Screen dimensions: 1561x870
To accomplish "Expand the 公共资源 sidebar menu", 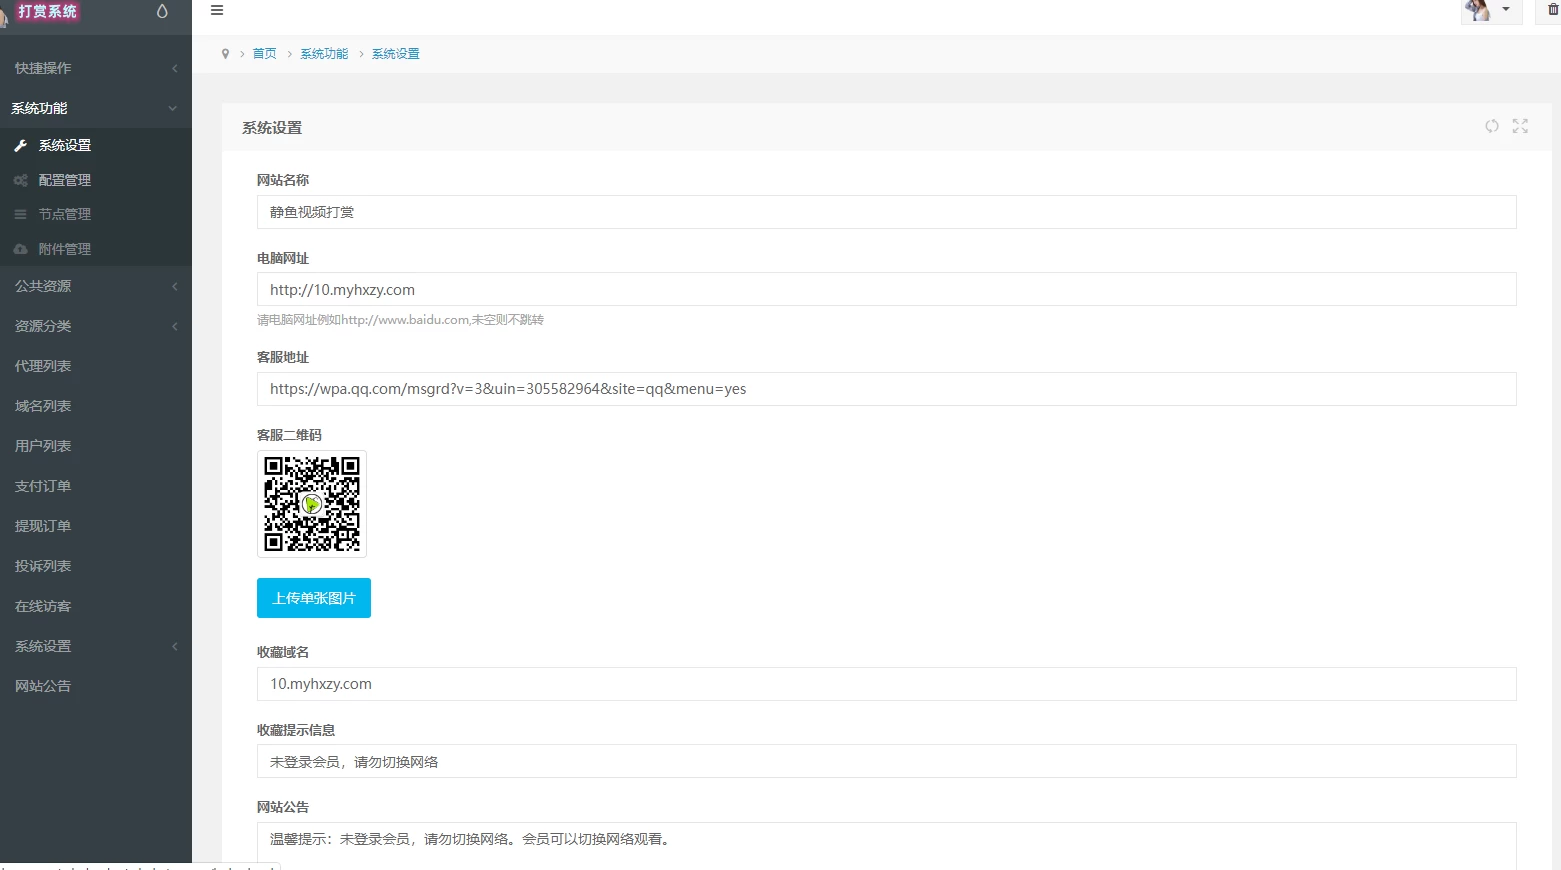I will (95, 286).
